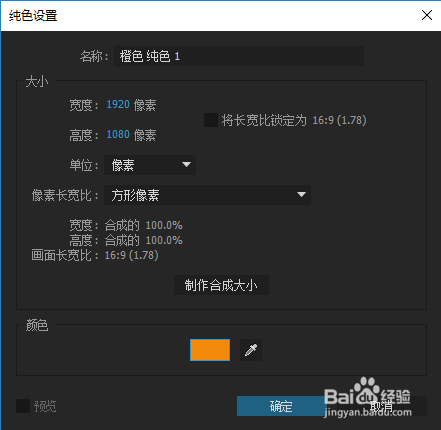Screen dimensions: 441x430
Task: Click the 制作合成大小 button
Action: point(221,285)
